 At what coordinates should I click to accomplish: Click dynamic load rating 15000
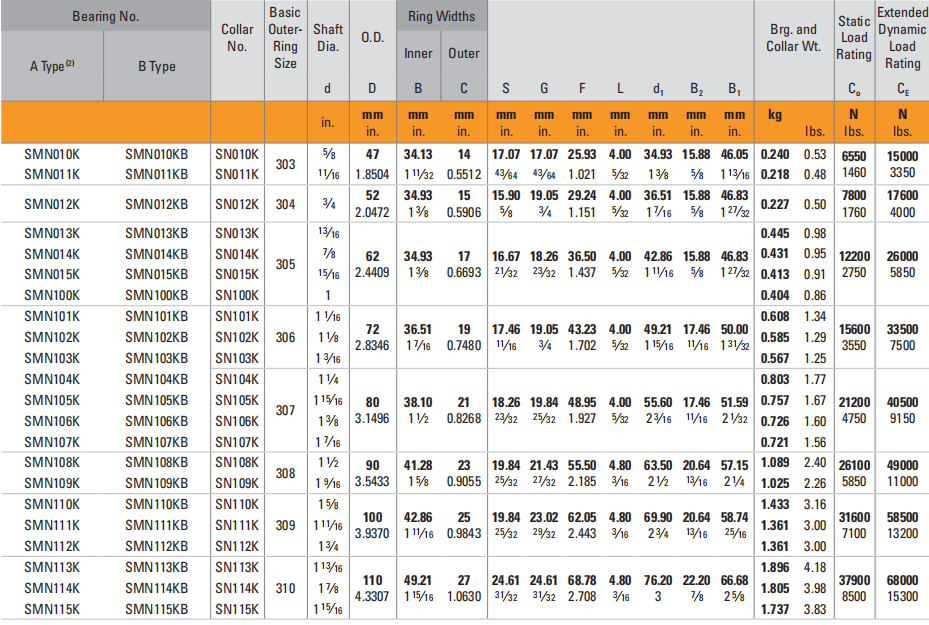(x=902, y=156)
